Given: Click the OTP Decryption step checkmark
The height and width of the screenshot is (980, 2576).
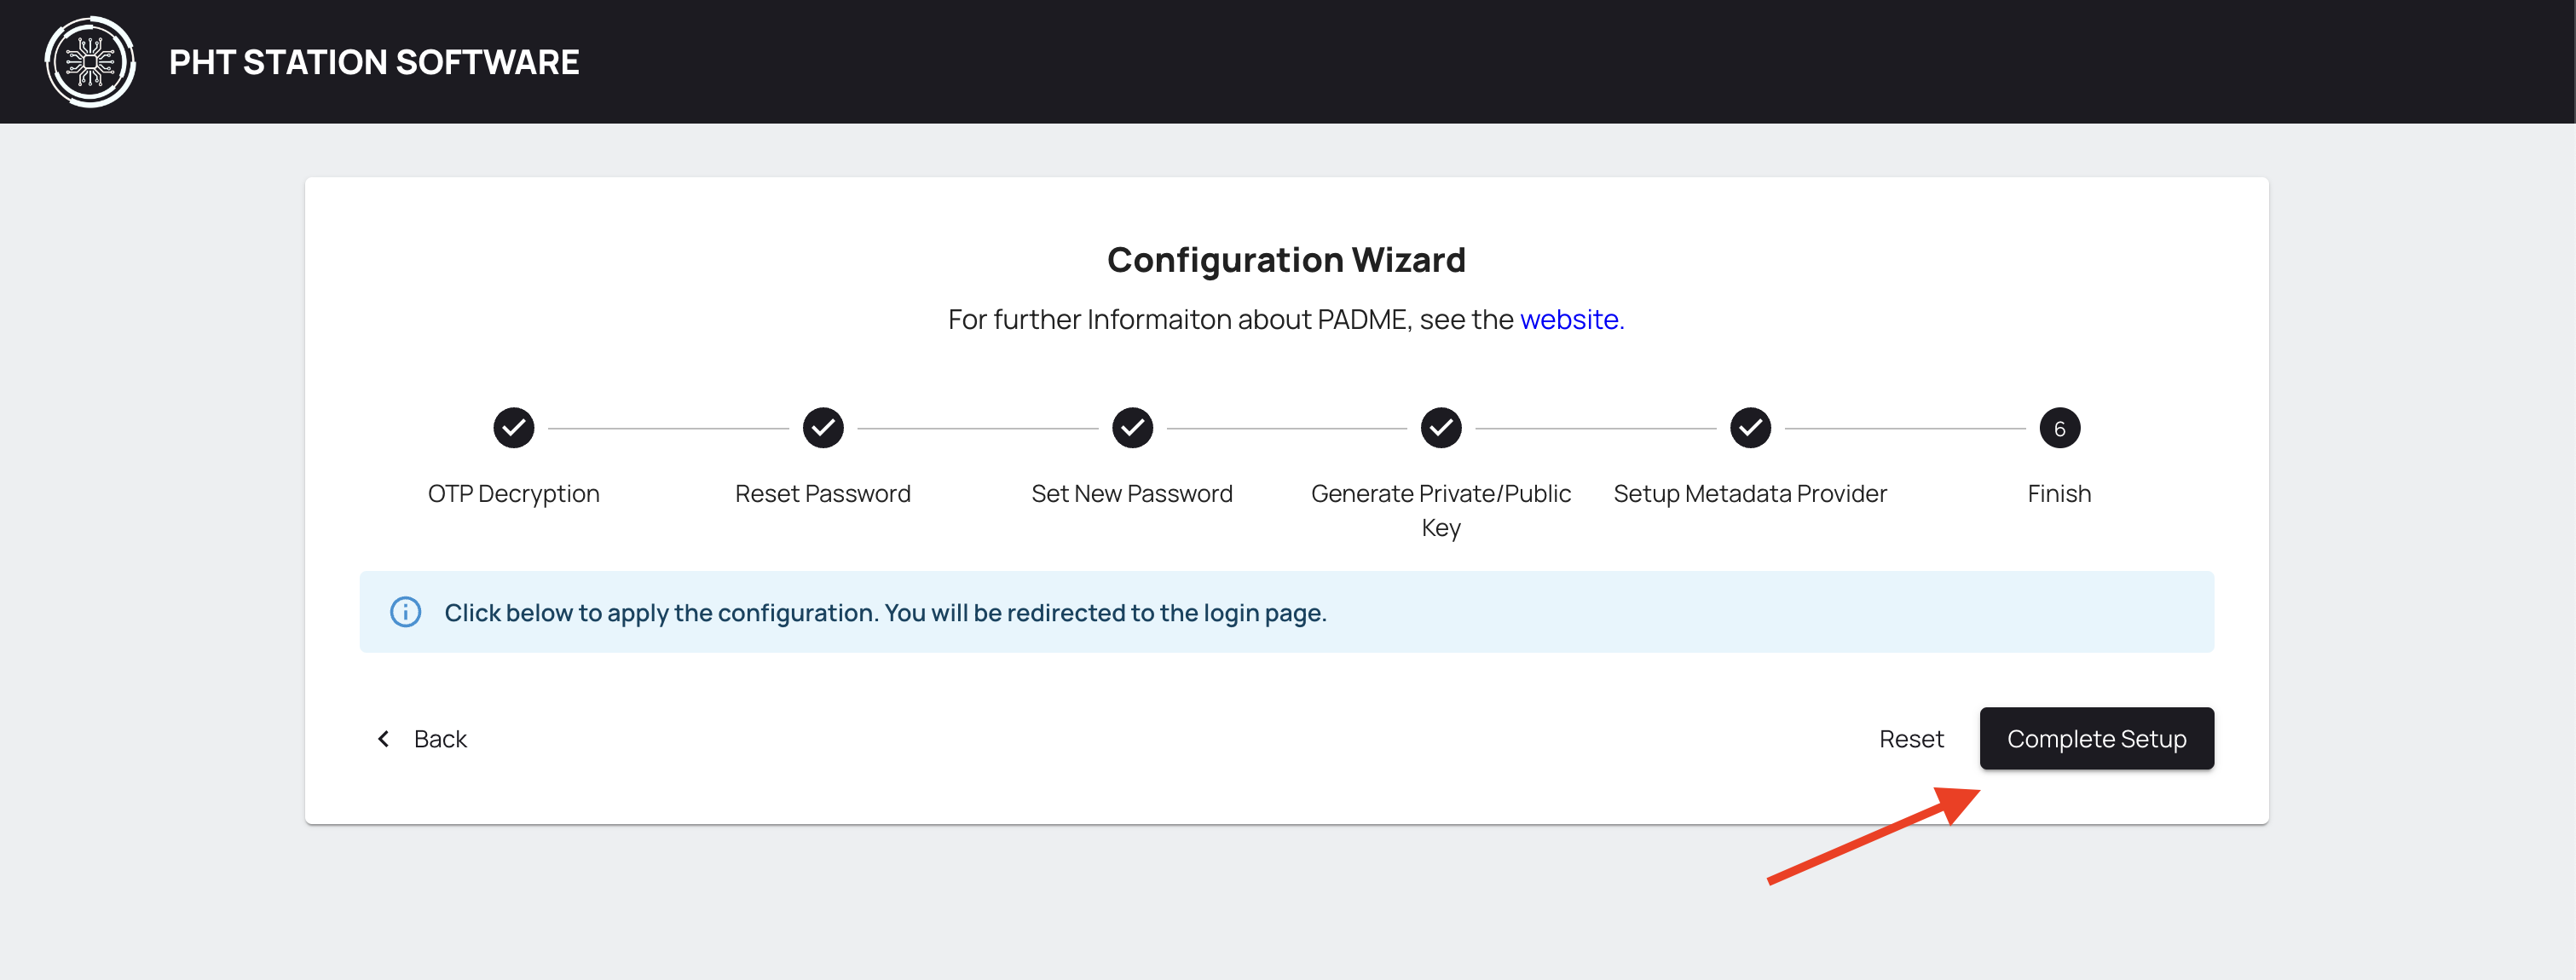Looking at the screenshot, I should point(514,428).
